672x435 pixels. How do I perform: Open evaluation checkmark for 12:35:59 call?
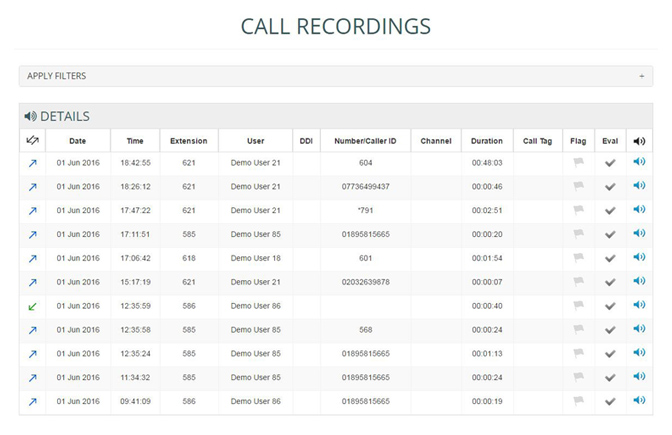(610, 306)
